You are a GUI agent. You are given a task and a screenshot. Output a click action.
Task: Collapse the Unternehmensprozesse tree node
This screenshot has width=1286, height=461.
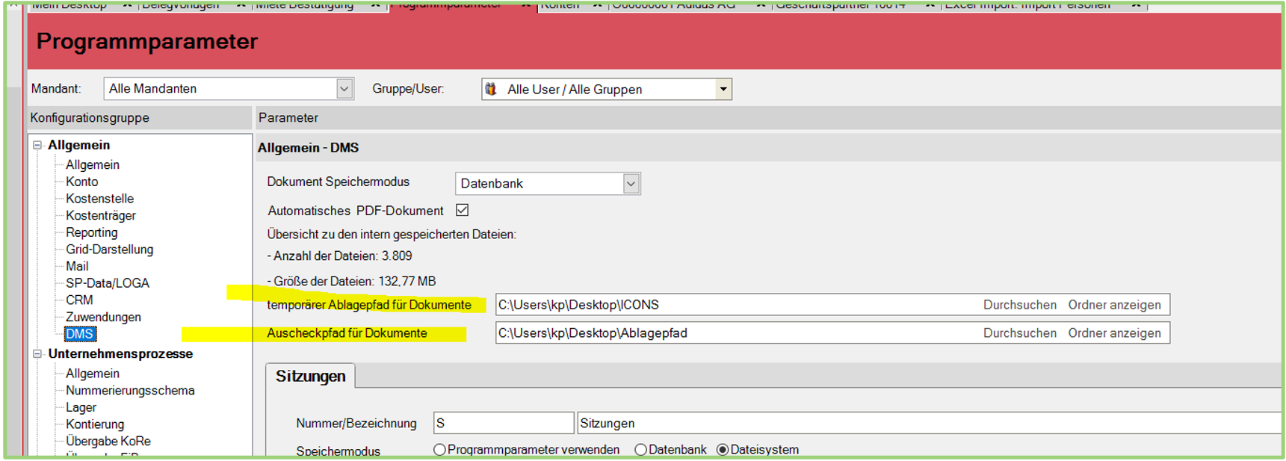click(x=37, y=354)
